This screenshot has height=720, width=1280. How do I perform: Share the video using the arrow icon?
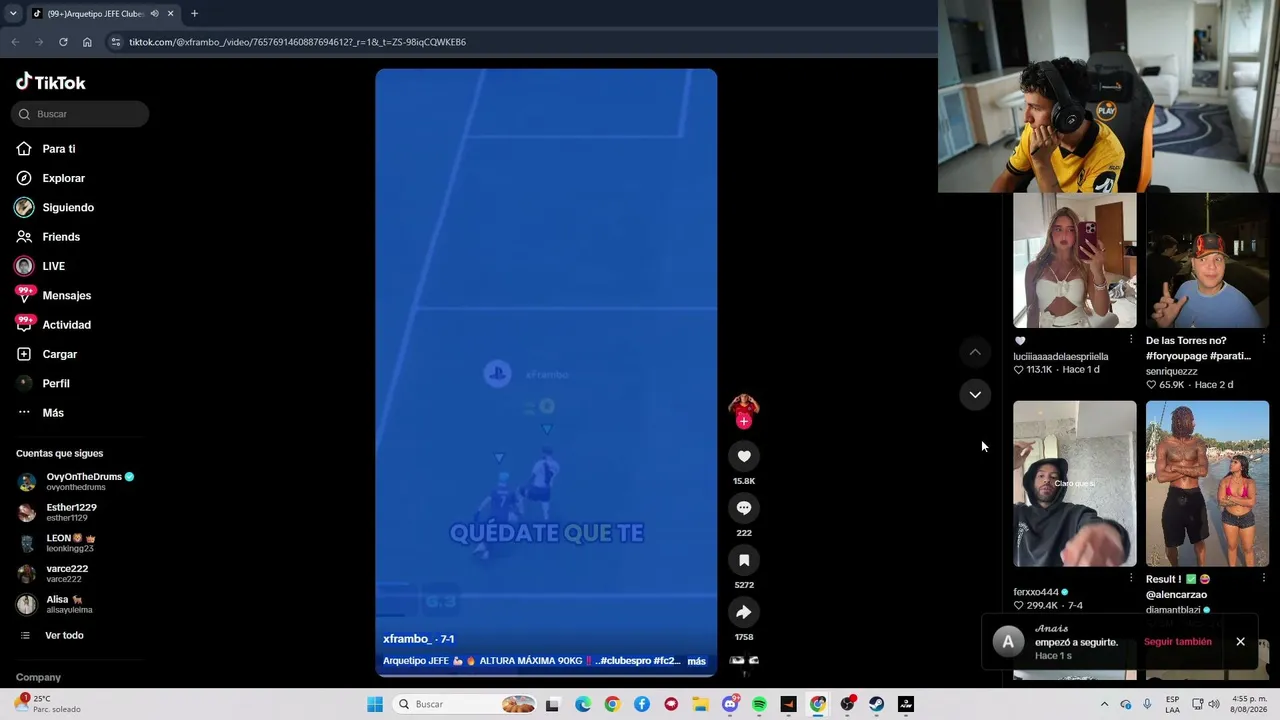pyautogui.click(x=744, y=613)
